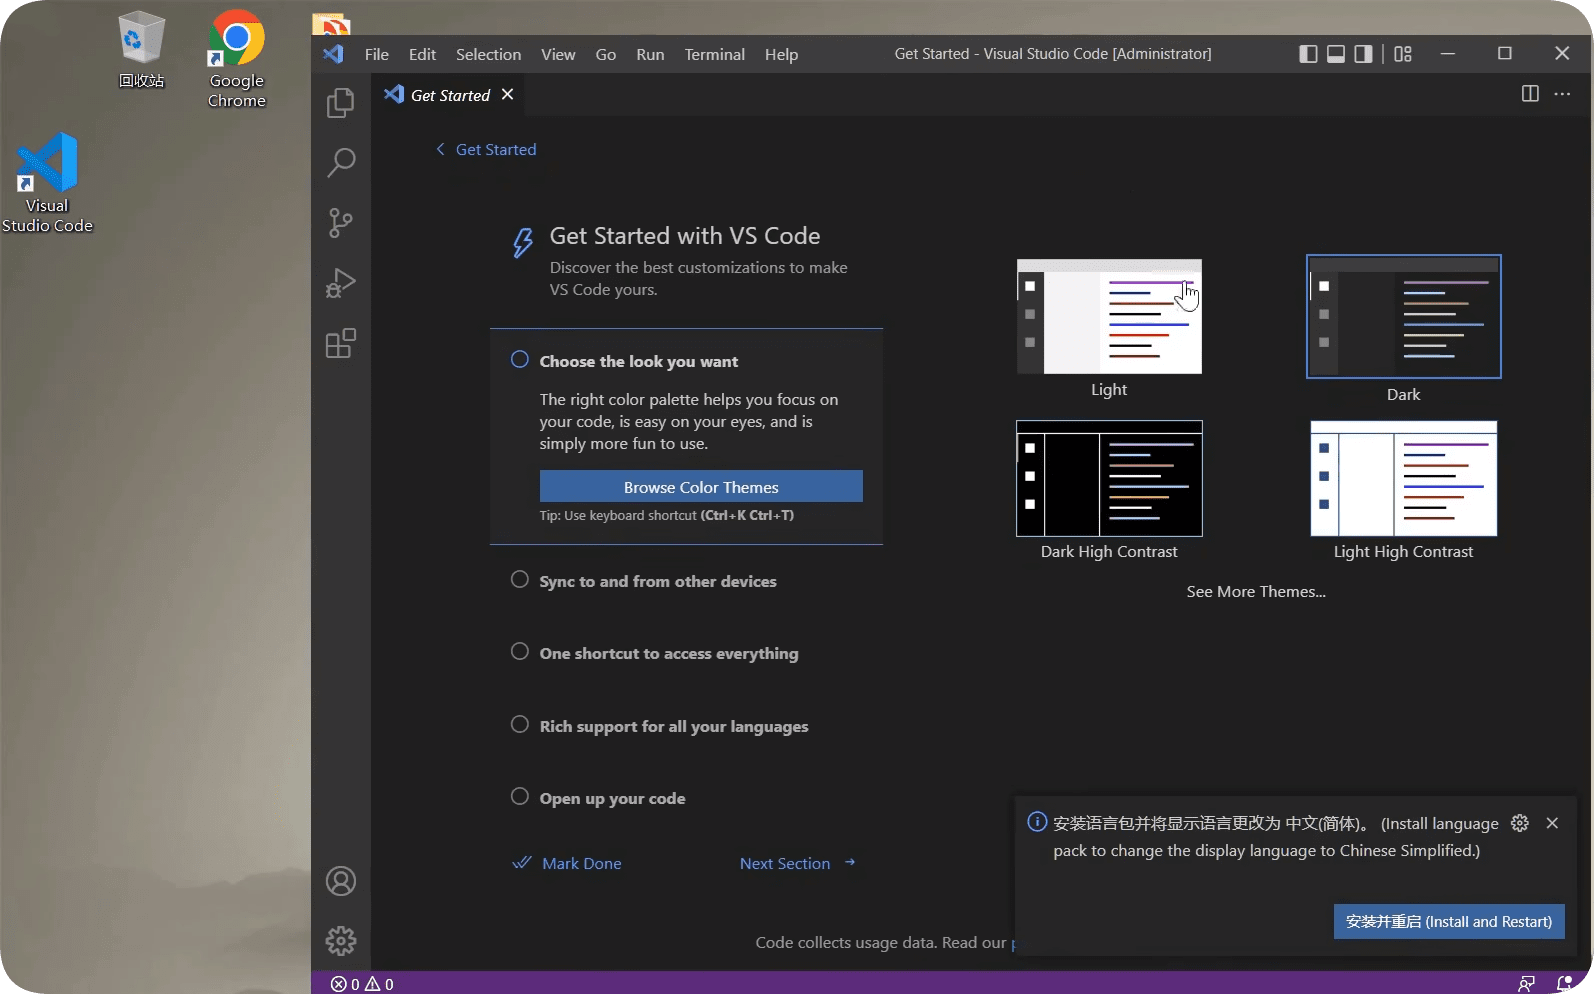Open the Terminal menu
Screen dimensions: 1594x994
(714, 55)
